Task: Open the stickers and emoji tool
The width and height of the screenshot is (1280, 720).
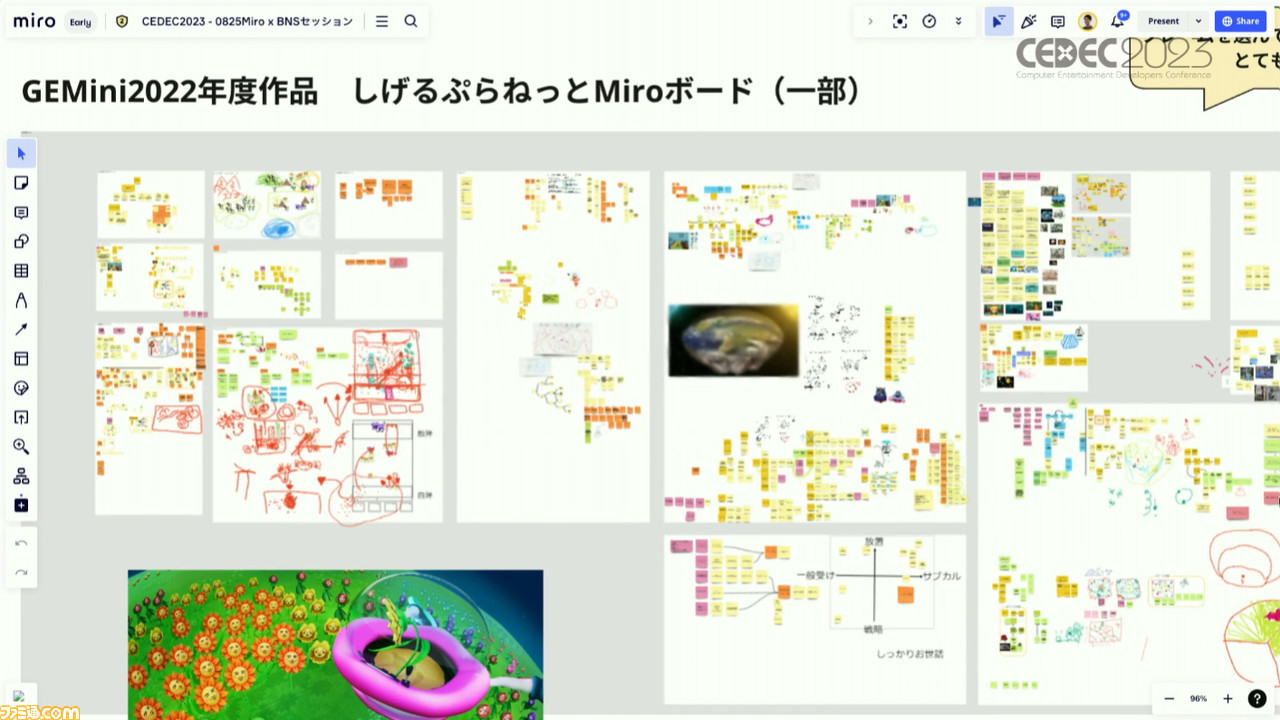Action: coord(21,388)
